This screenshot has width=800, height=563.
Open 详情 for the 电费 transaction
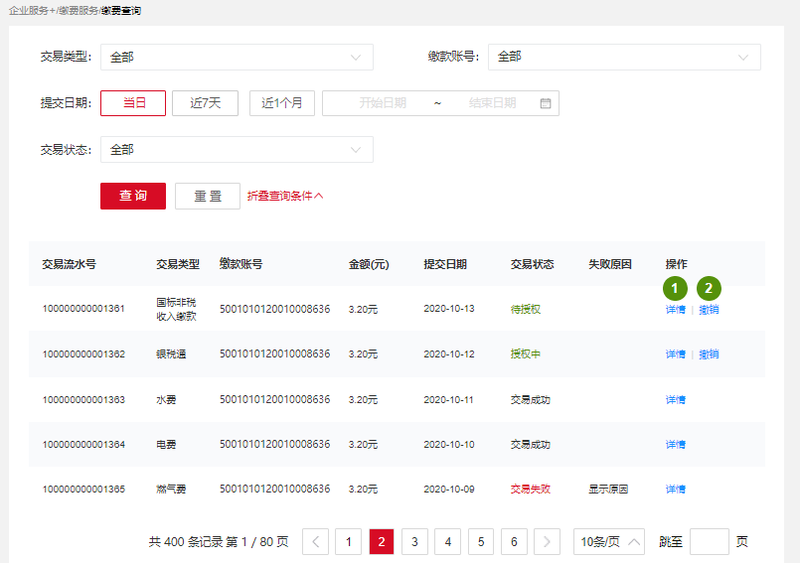pos(676,445)
